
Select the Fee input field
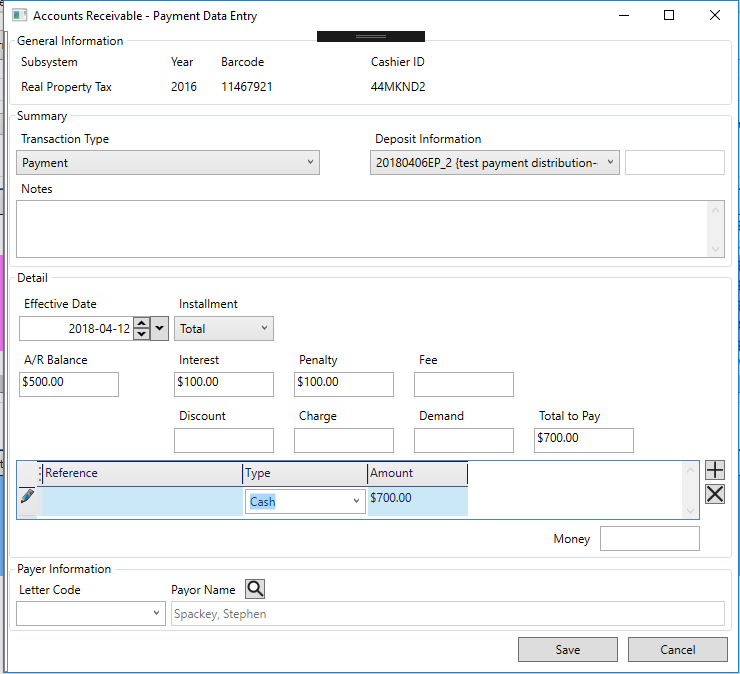(x=463, y=384)
